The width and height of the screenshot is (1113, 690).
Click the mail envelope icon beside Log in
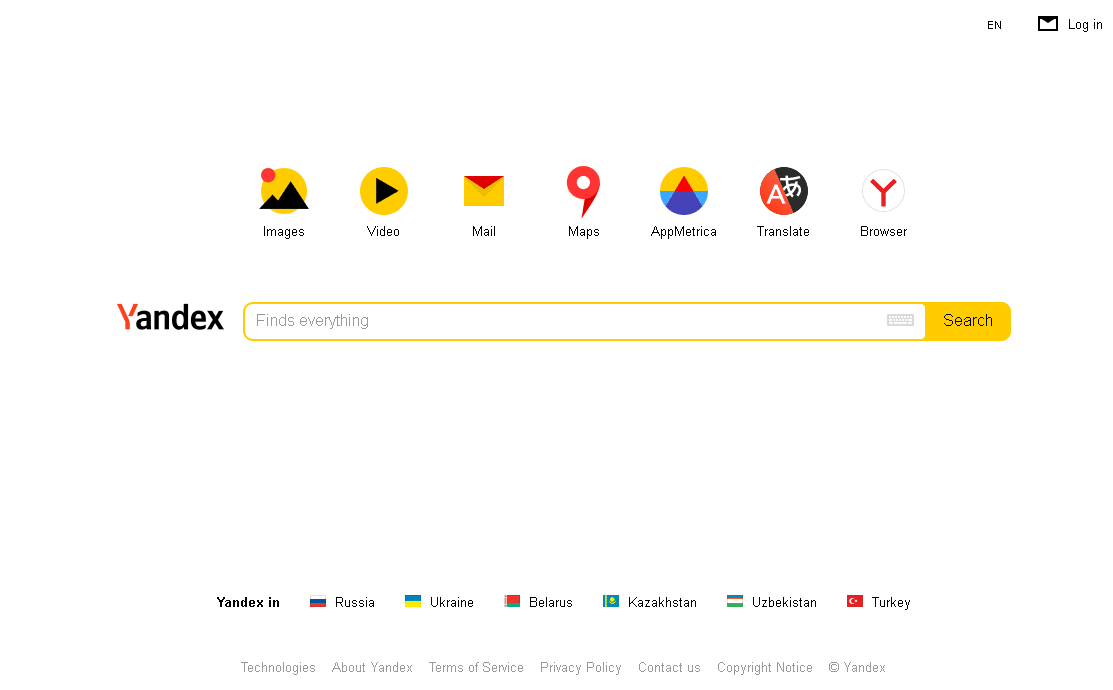[x=1048, y=23]
